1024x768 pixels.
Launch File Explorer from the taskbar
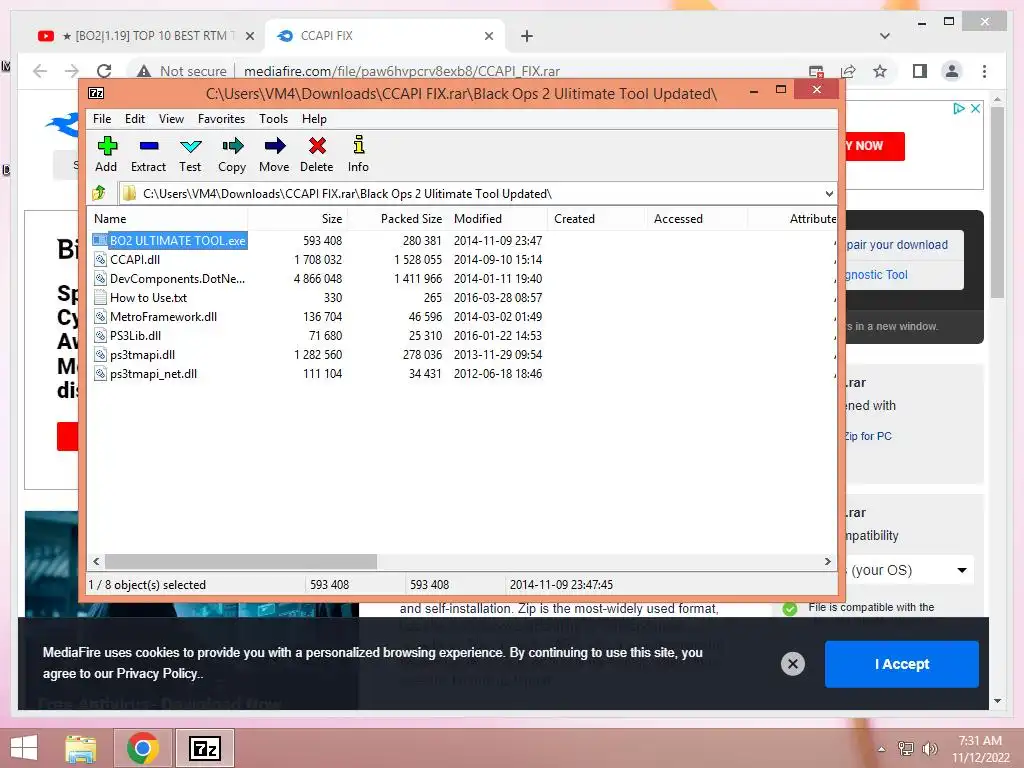pyautogui.click(x=80, y=748)
